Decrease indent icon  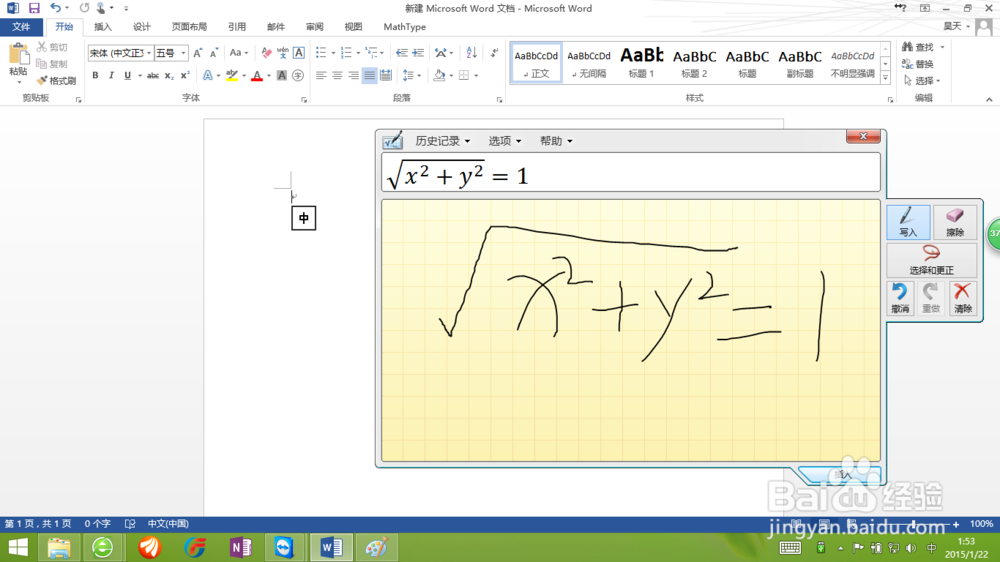point(401,53)
